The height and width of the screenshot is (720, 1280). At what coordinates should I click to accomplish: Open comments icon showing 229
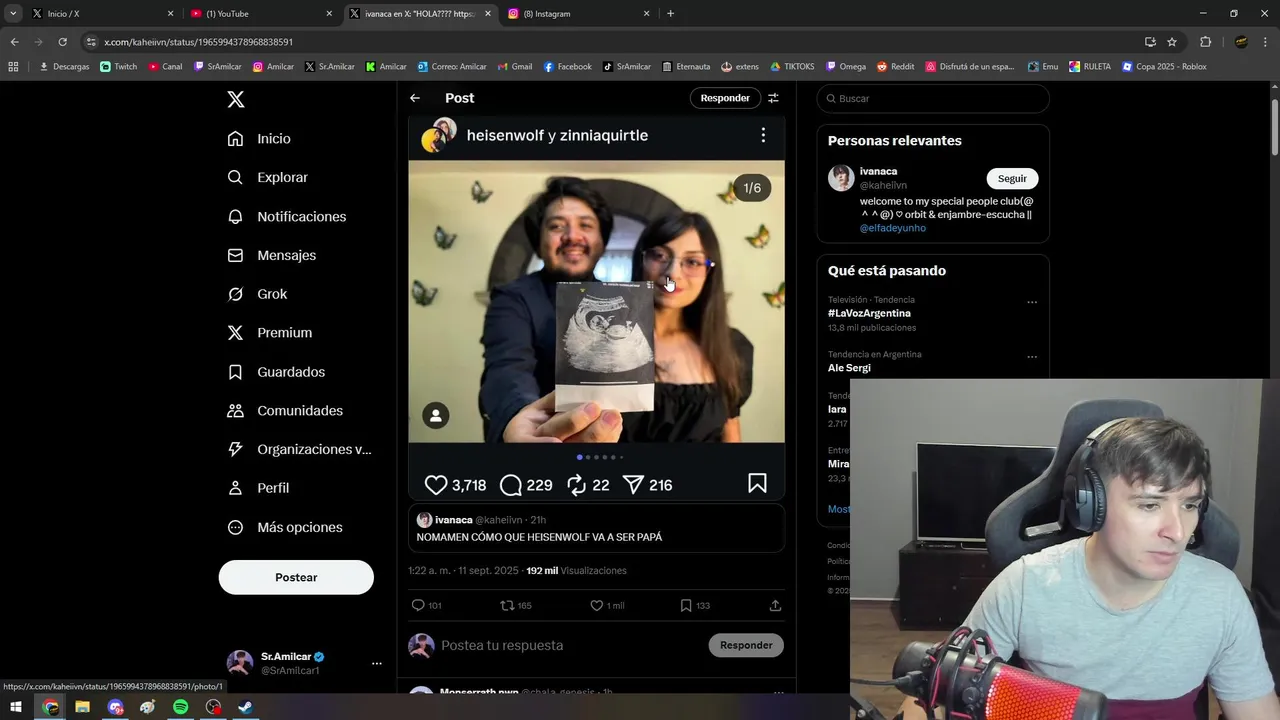click(511, 485)
